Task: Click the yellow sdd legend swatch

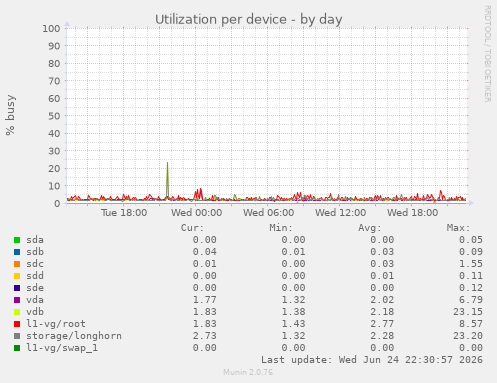Action: pos(17,276)
